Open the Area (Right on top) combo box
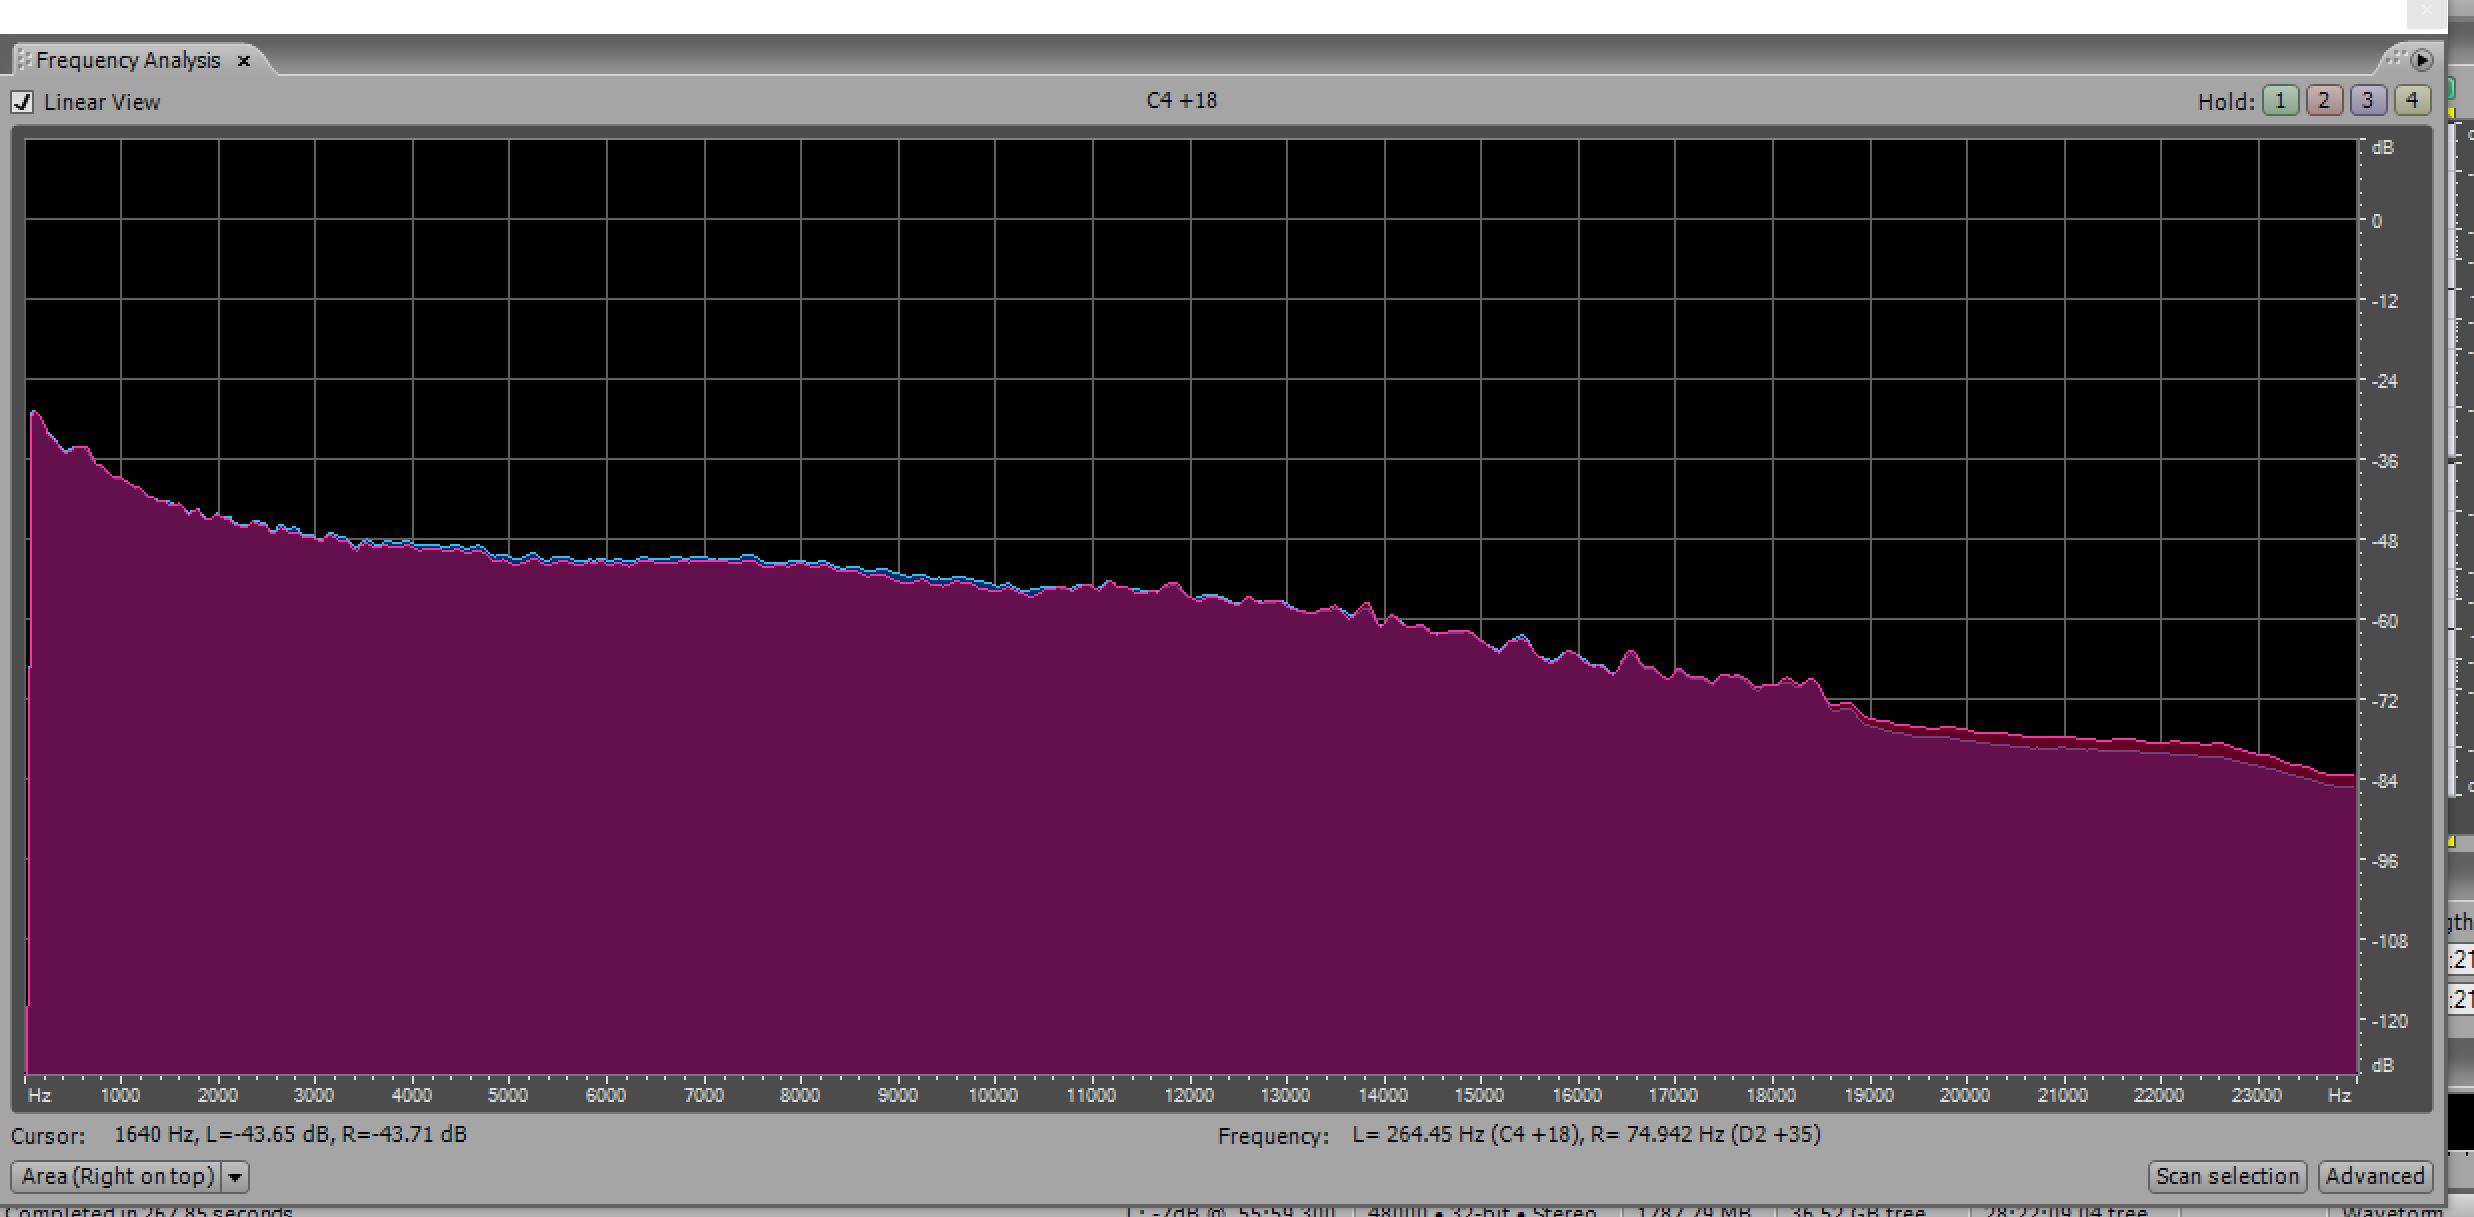 coord(118,1177)
